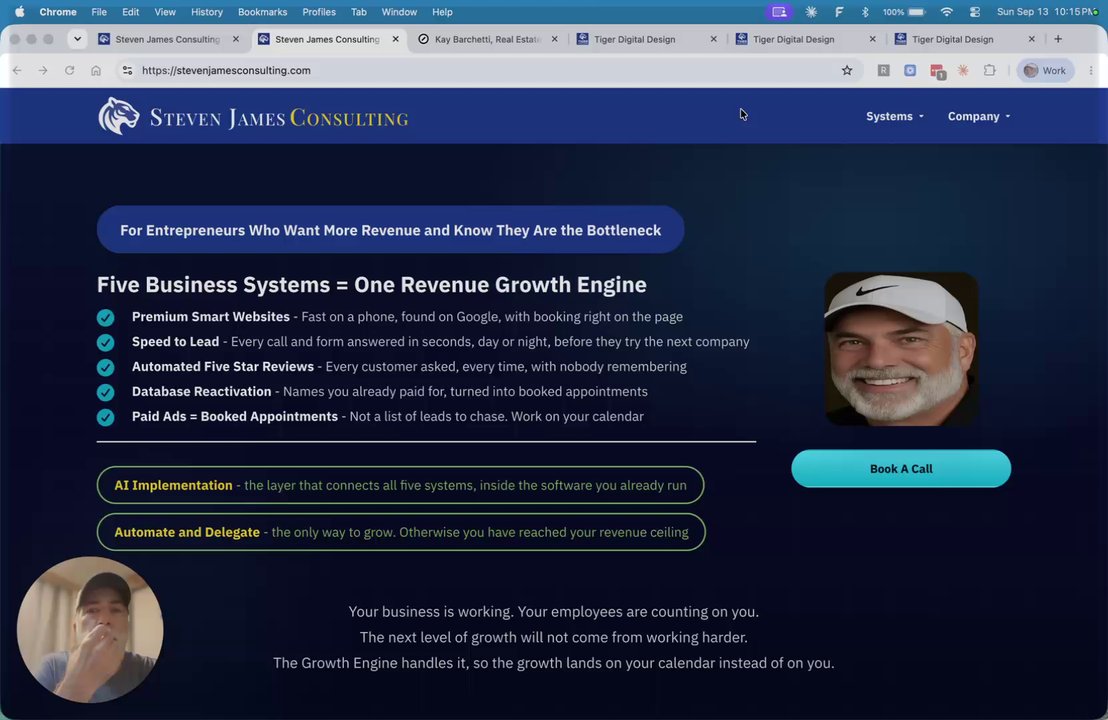Click the Steven James Consulting logo text

point(279,117)
